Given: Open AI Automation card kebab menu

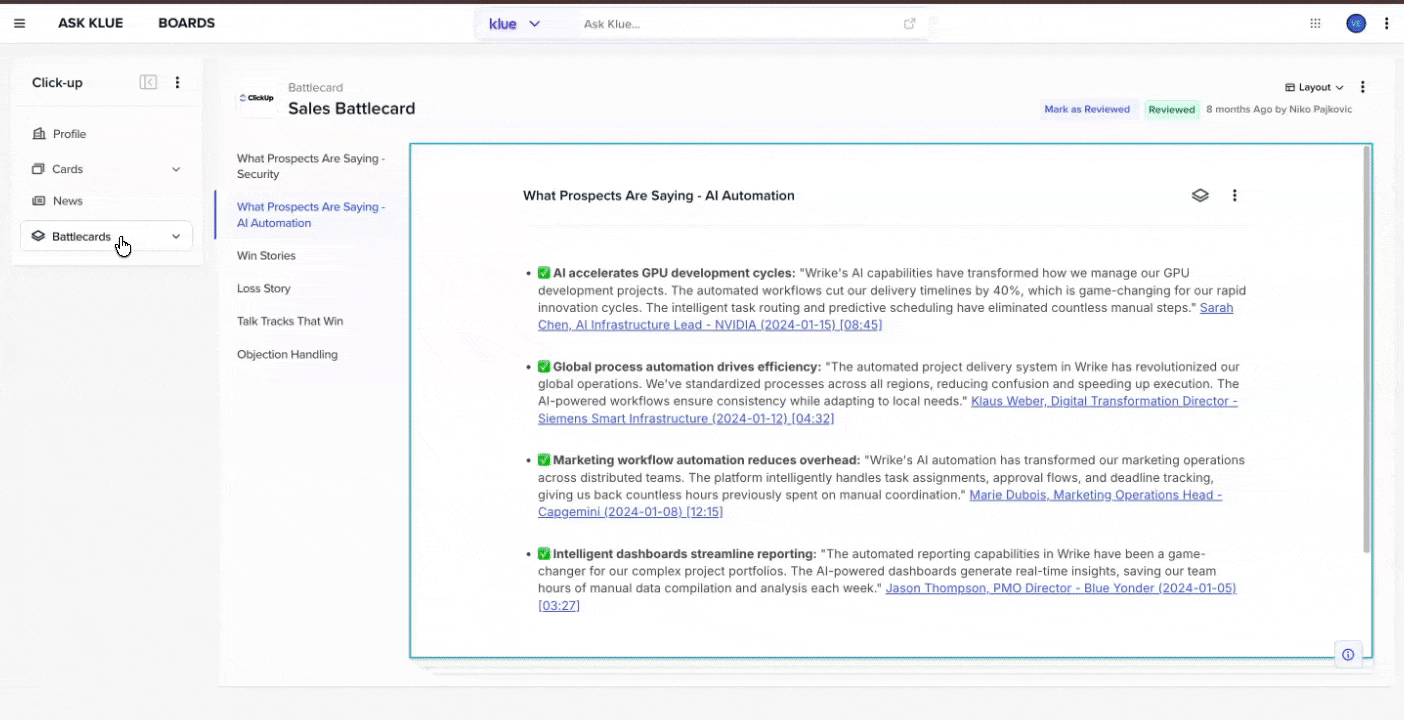Looking at the screenshot, I should click(x=1234, y=196).
